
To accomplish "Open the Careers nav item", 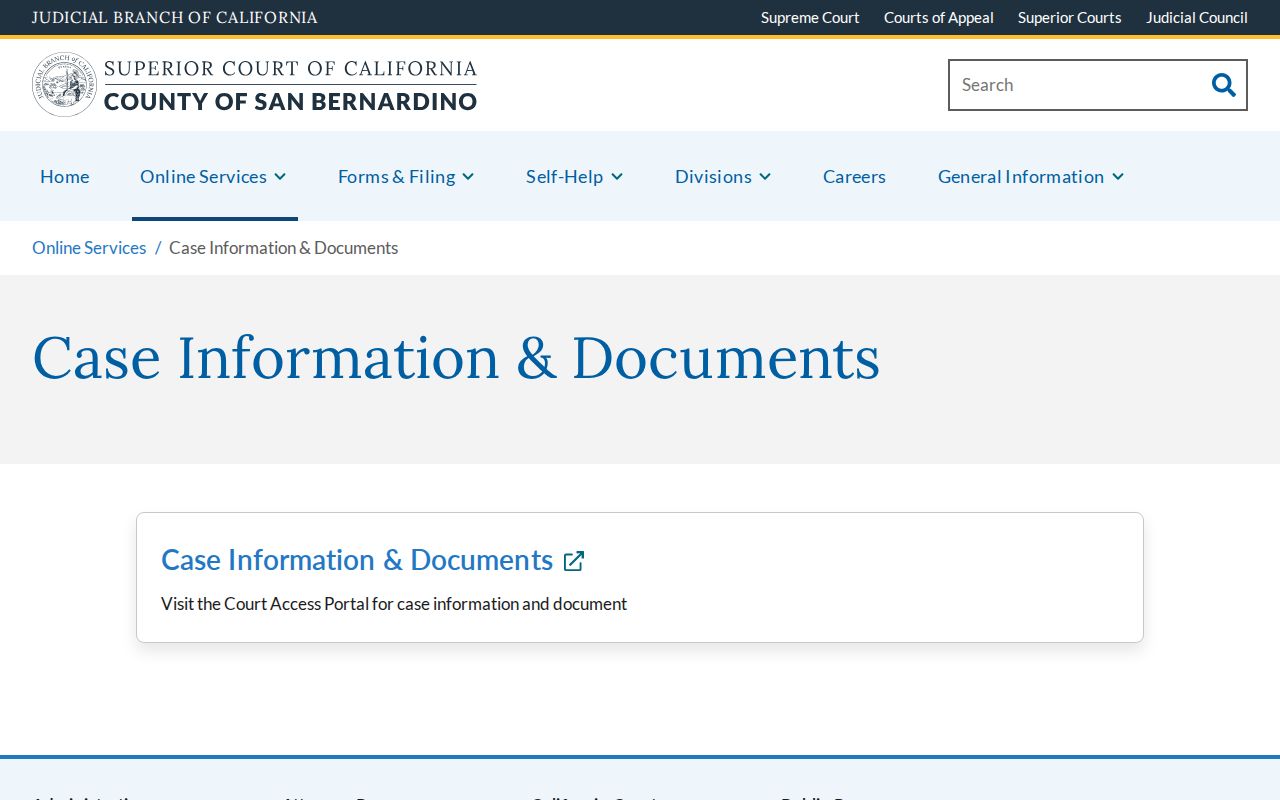I will click(854, 177).
